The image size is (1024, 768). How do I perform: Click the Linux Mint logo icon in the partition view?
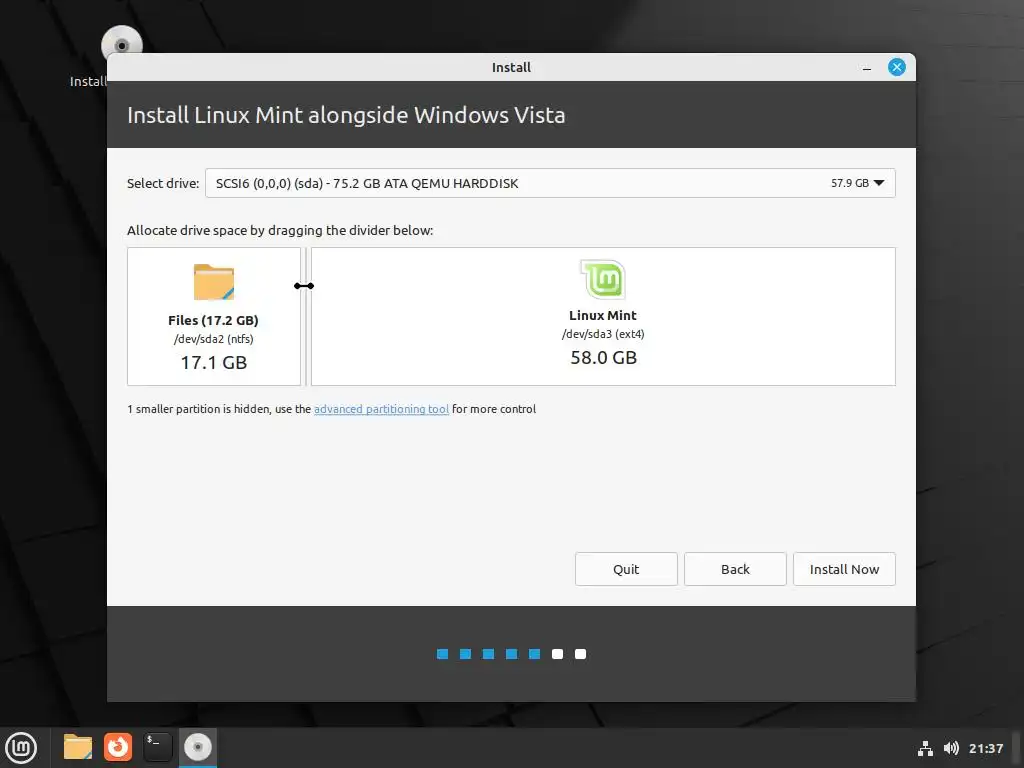pyautogui.click(x=603, y=279)
